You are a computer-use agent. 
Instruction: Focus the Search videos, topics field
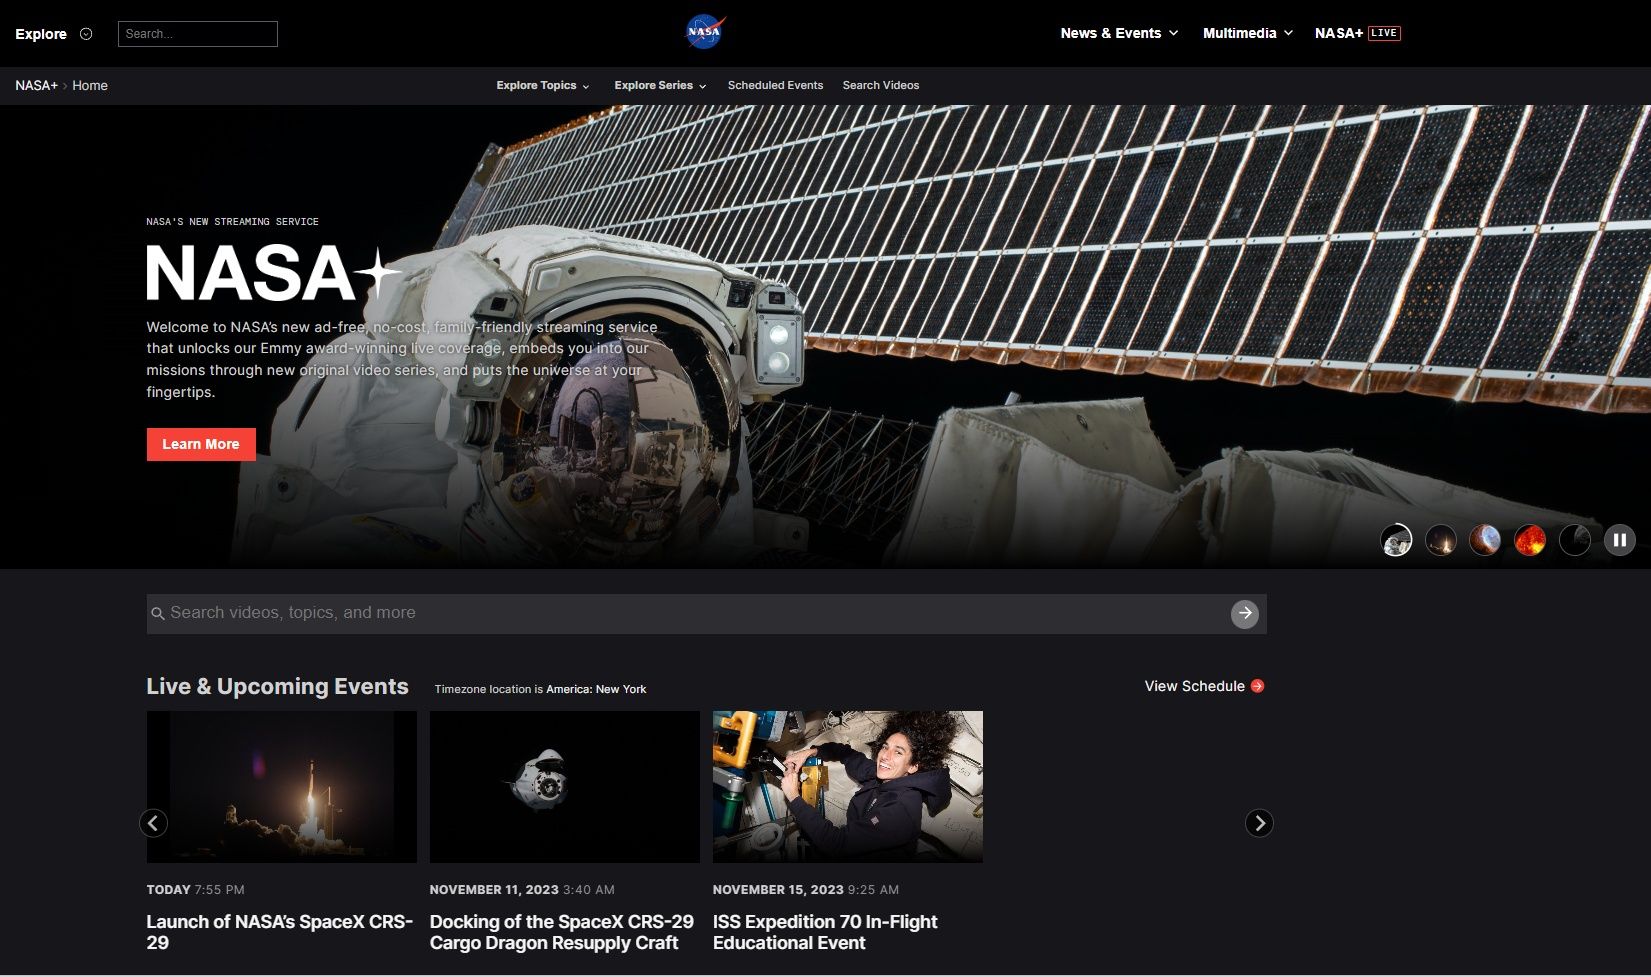coord(706,613)
